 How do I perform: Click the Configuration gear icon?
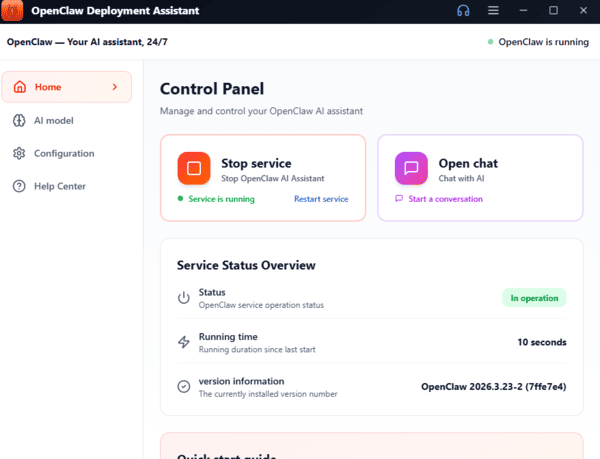coord(20,154)
